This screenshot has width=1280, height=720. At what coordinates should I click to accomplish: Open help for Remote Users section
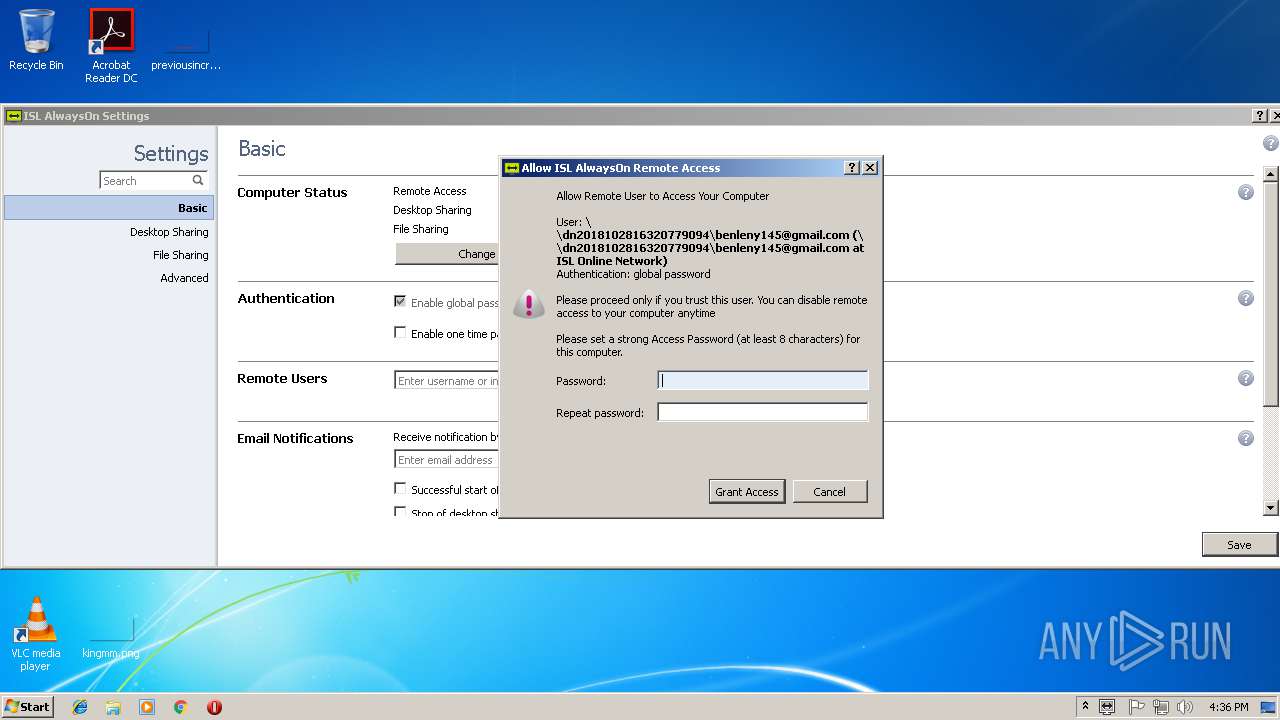[1246, 378]
